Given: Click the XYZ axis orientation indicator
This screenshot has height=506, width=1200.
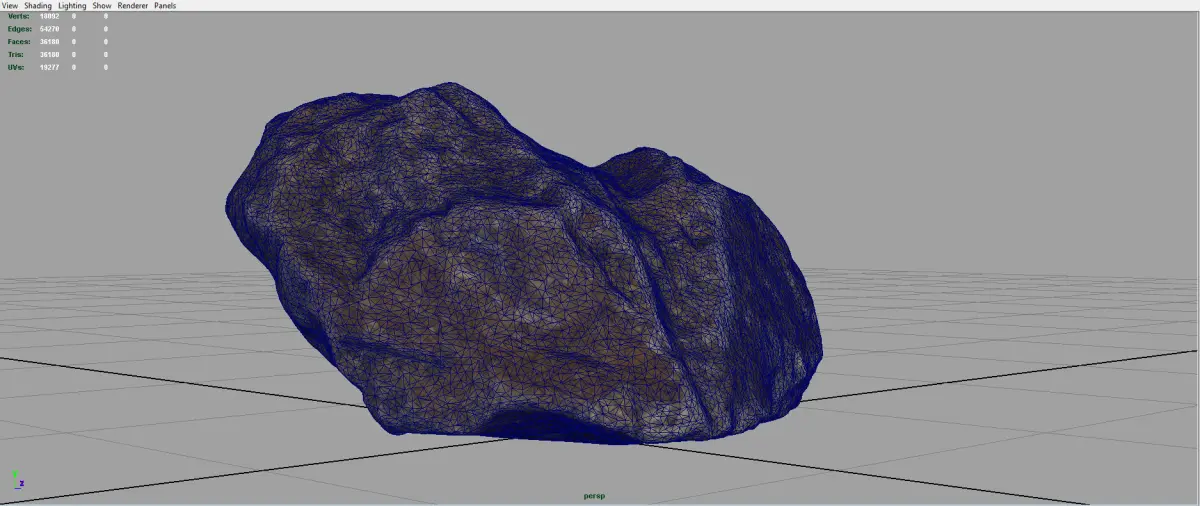Looking at the screenshot, I should coord(17,480).
